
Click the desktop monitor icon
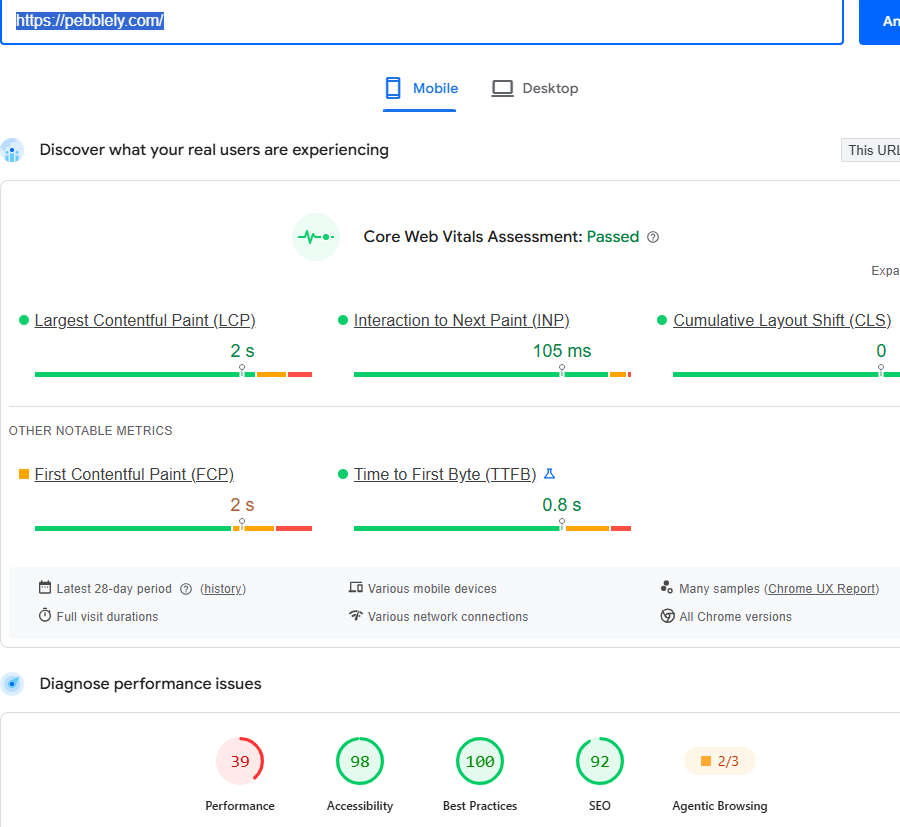(502, 88)
